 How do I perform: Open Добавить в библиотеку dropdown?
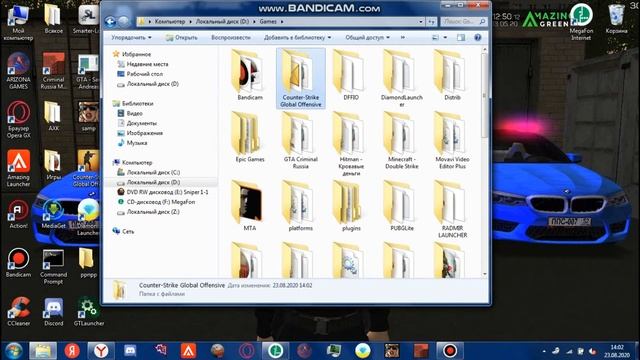(x=297, y=38)
